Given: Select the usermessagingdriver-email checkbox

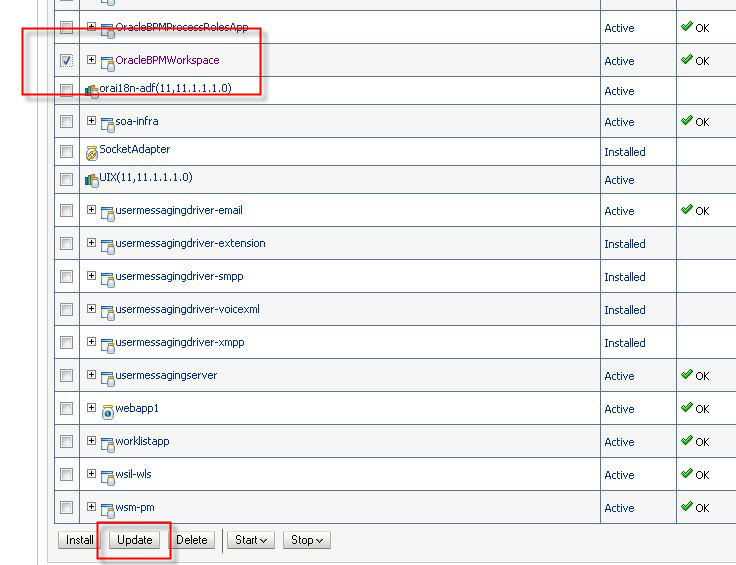Looking at the screenshot, I should (66, 211).
